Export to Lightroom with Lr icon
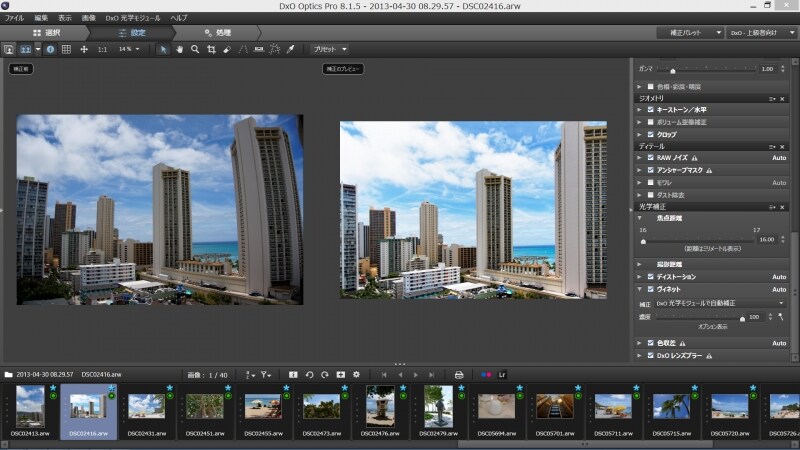Screen dimensions: 800x450 coord(502,375)
